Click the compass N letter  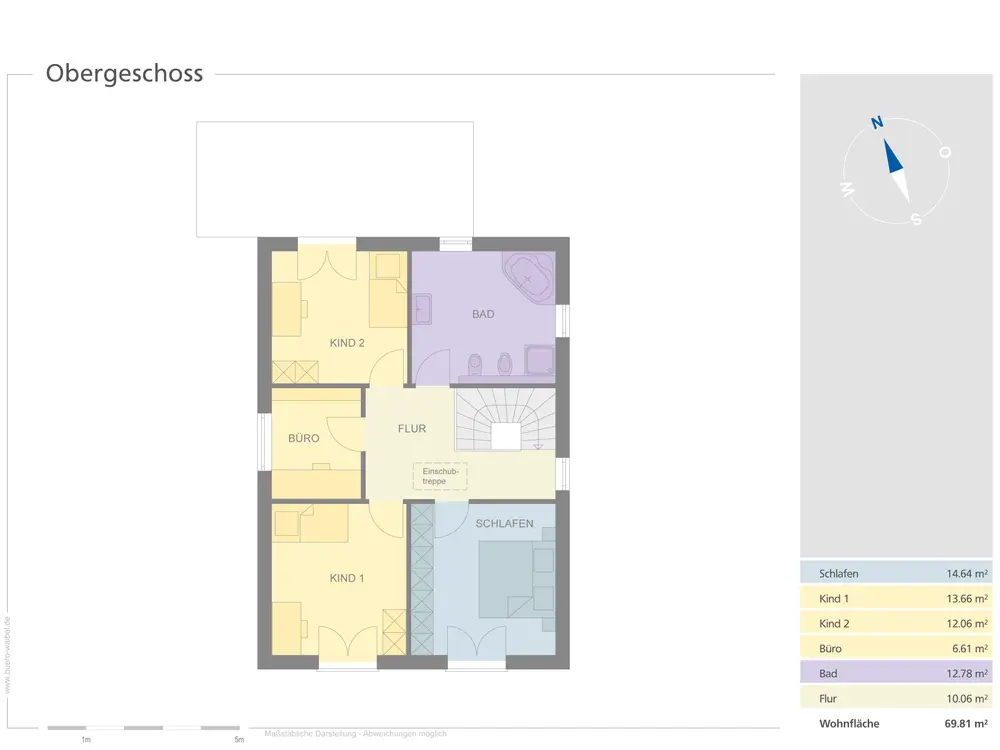tap(877, 122)
